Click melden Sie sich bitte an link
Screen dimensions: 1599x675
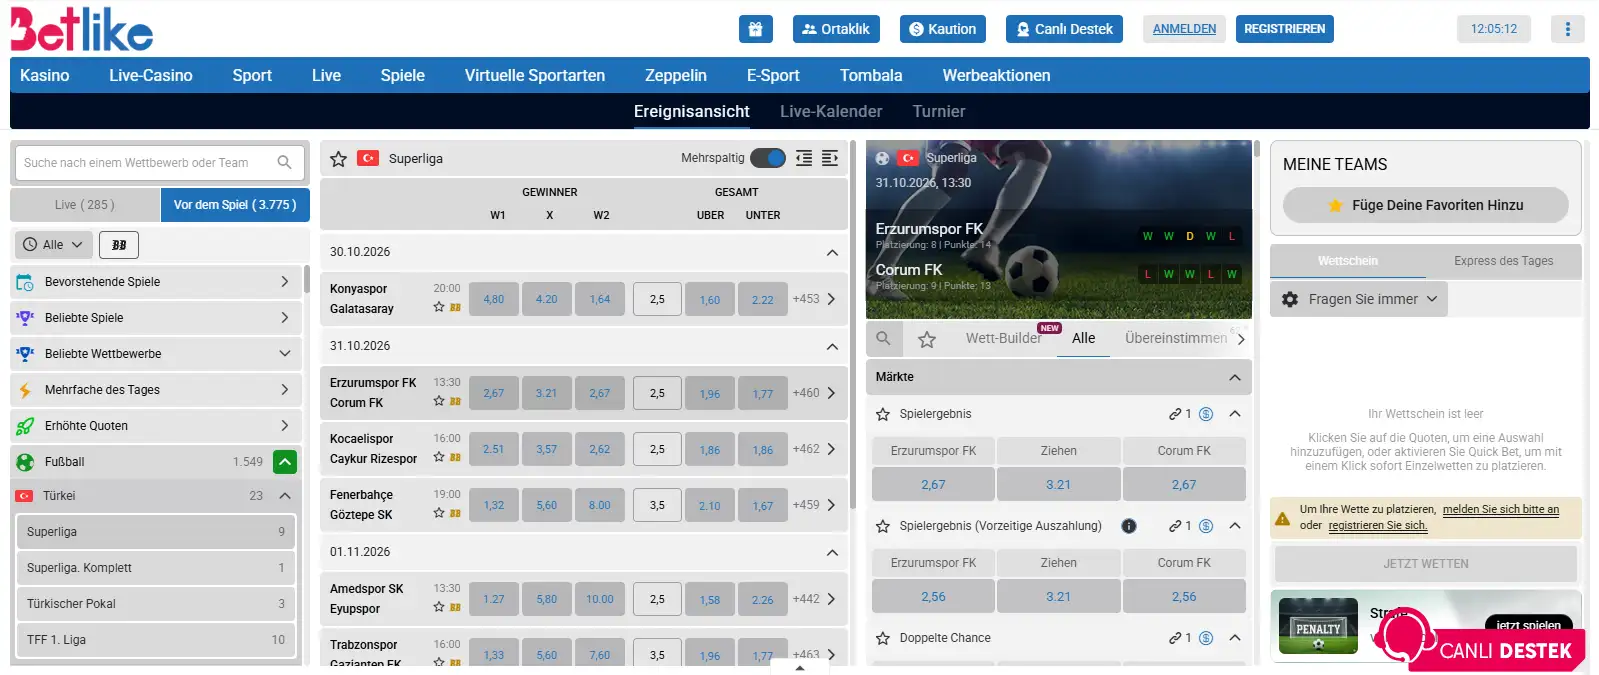[1501, 510]
